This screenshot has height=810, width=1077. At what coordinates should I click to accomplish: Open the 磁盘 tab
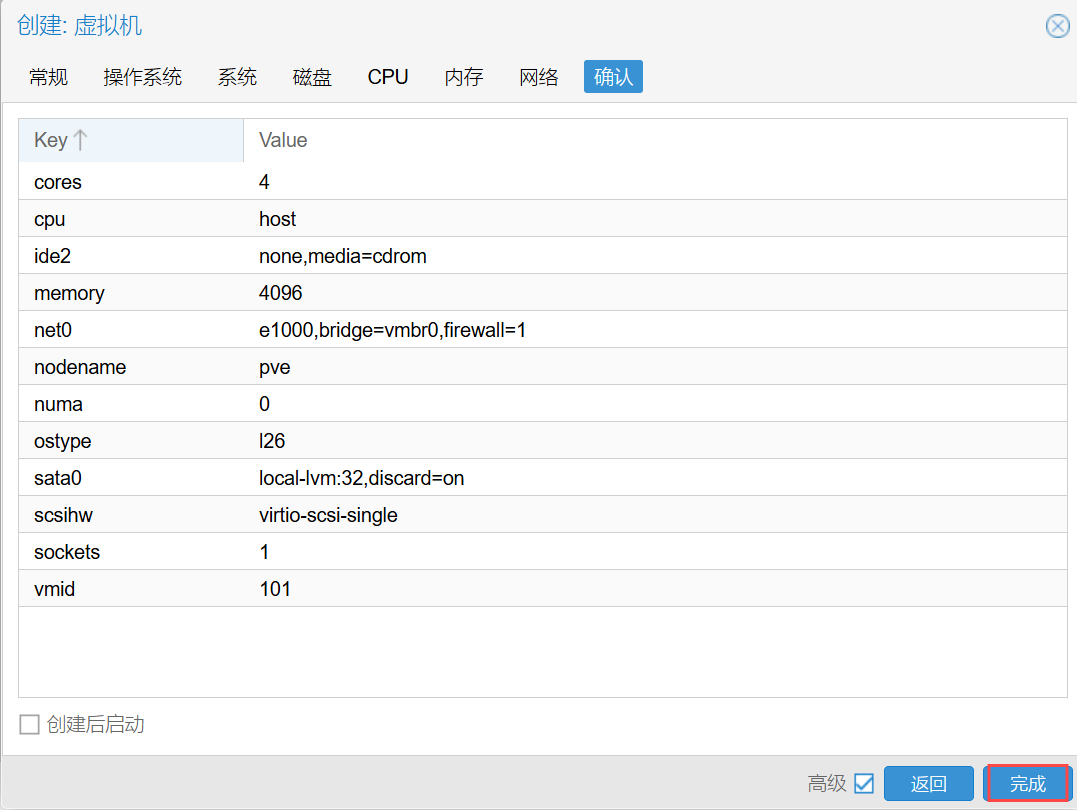click(312, 77)
